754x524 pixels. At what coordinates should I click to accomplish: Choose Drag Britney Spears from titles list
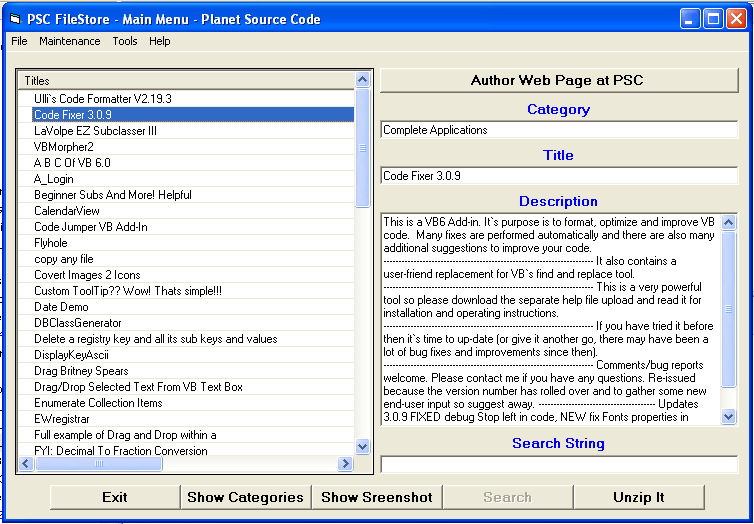tap(81, 371)
